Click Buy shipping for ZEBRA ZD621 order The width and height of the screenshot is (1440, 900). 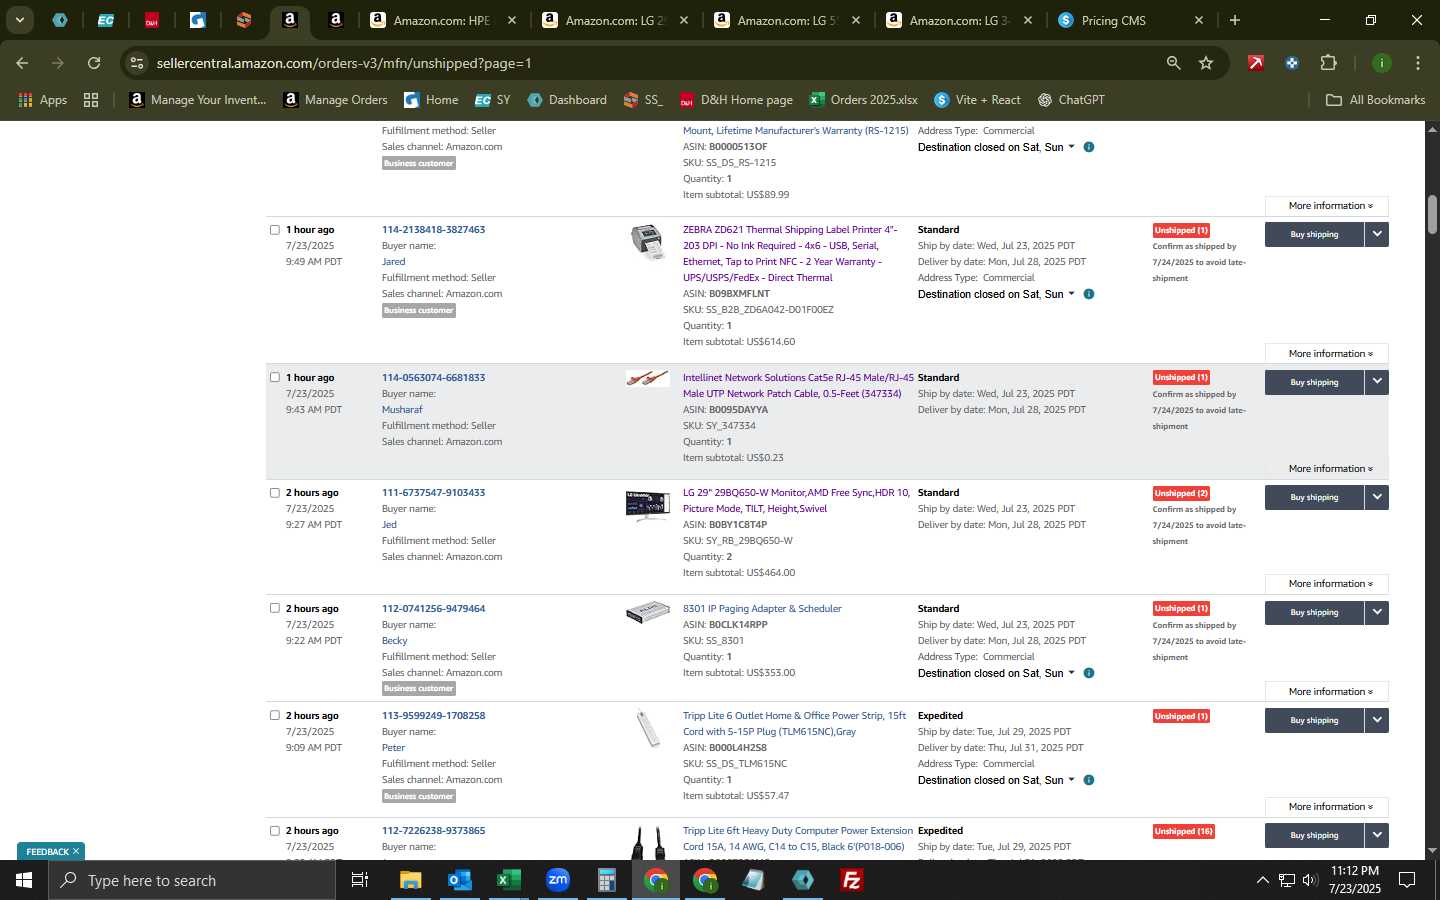[x=1314, y=234]
